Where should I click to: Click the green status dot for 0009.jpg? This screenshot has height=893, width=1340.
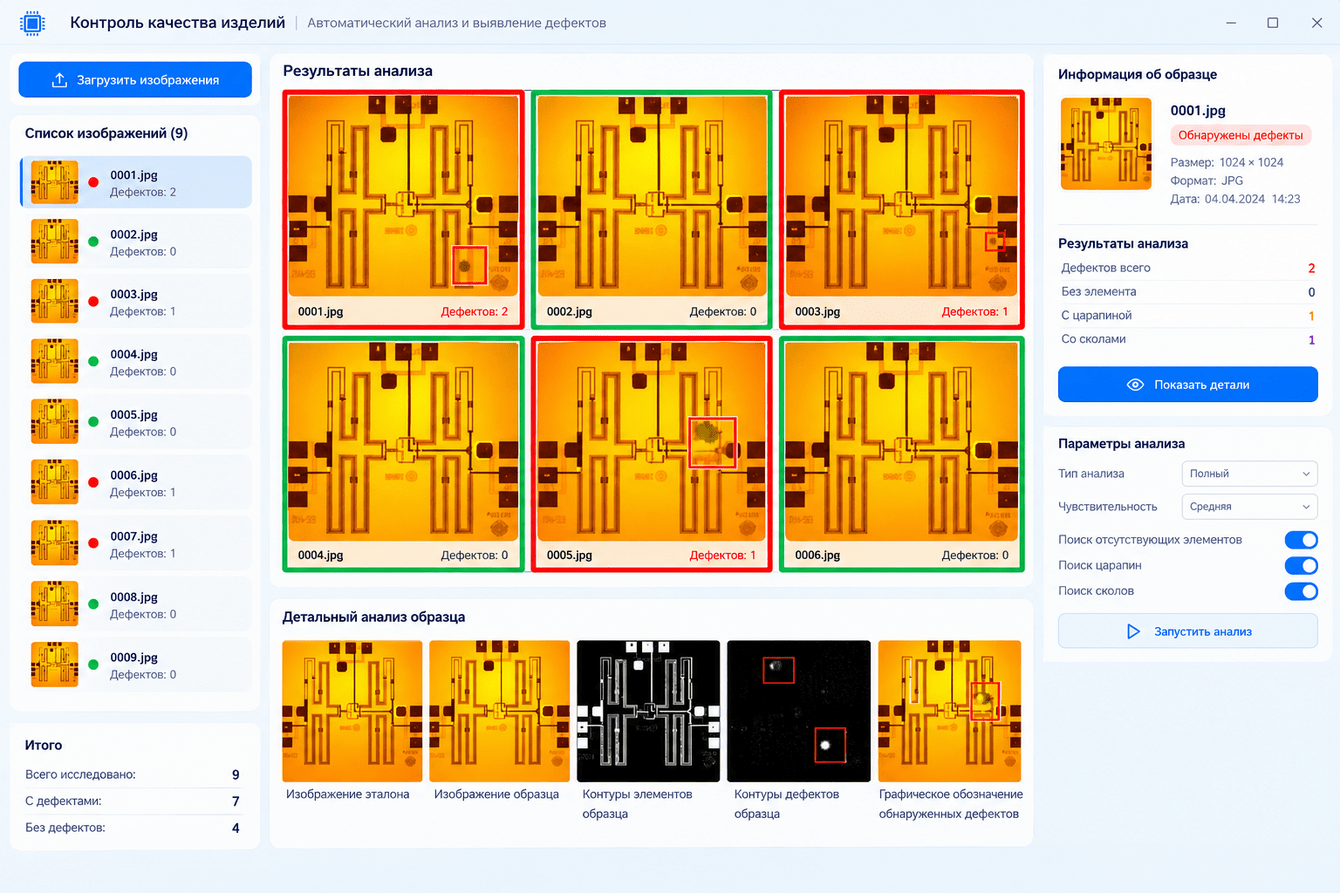coord(94,665)
